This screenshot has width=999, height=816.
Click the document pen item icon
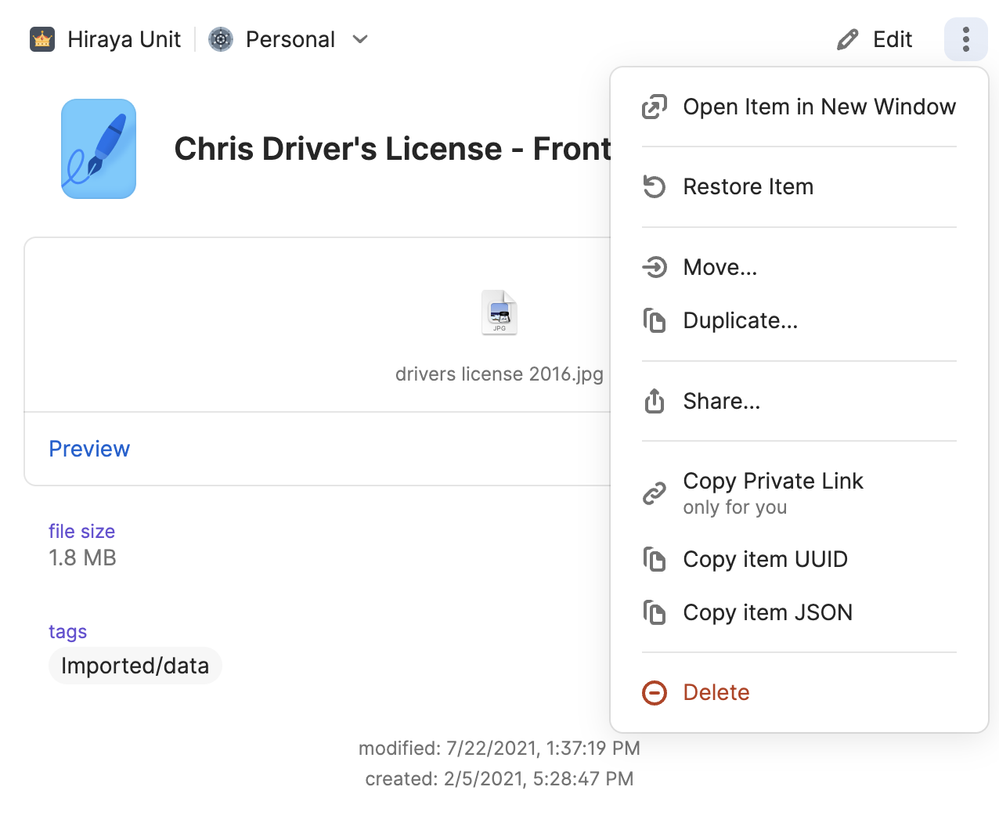coord(98,149)
